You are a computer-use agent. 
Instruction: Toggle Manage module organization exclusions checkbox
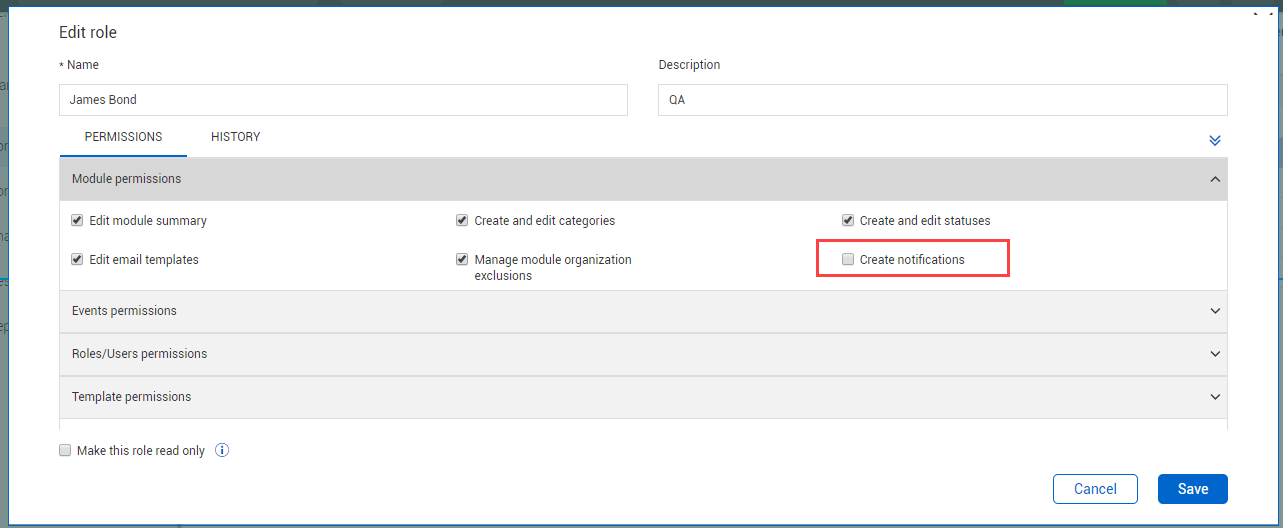(x=462, y=259)
